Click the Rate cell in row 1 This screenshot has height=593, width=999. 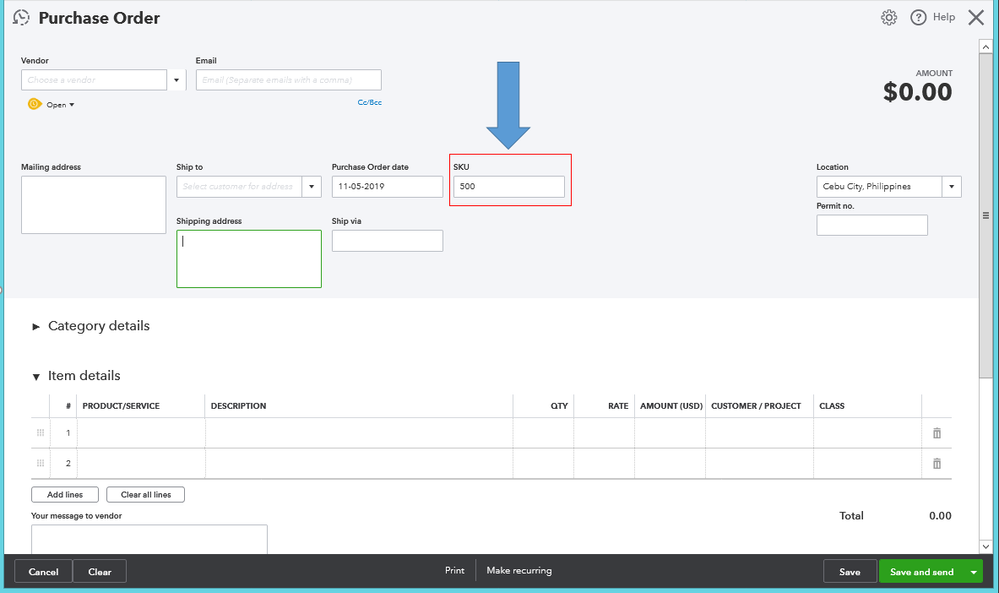604,433
